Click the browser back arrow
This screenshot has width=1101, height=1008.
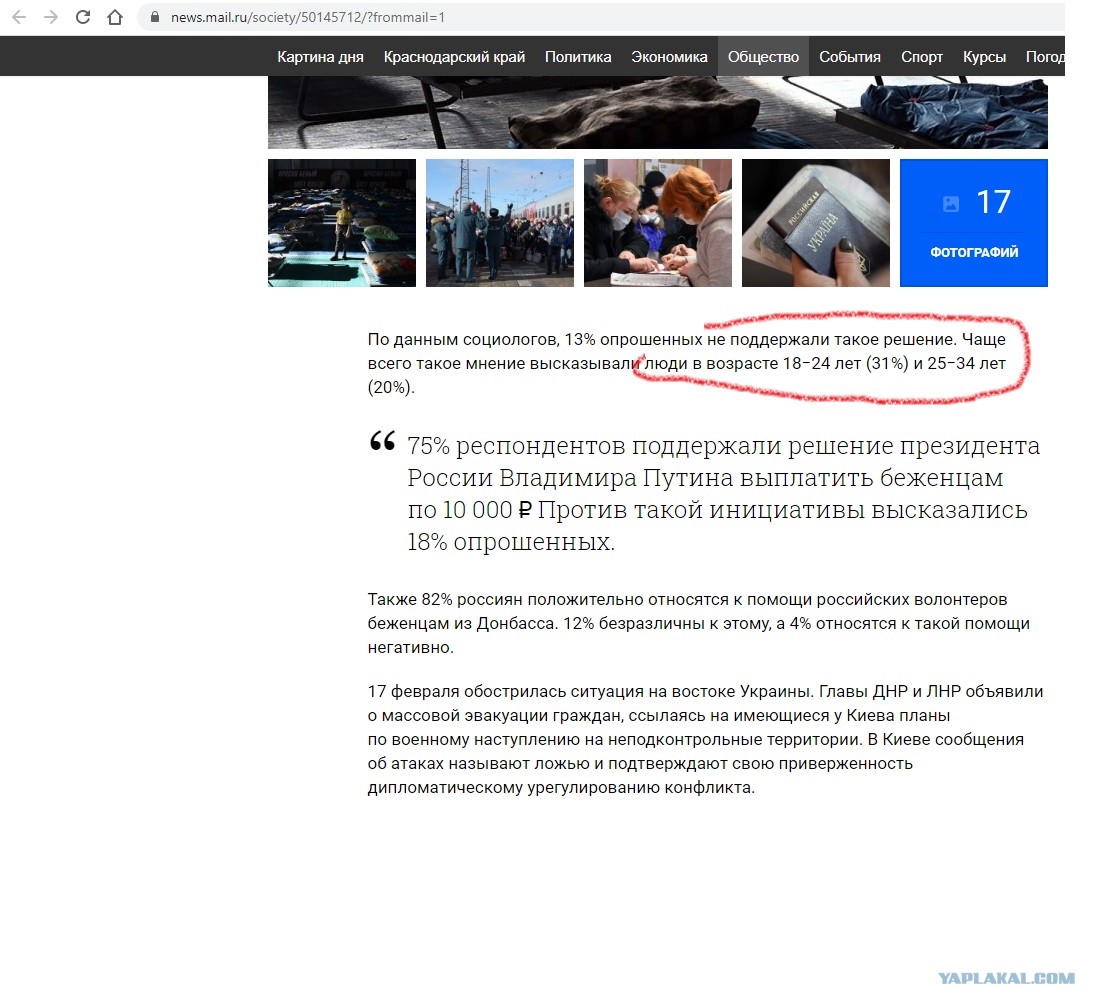pos(19,17)
